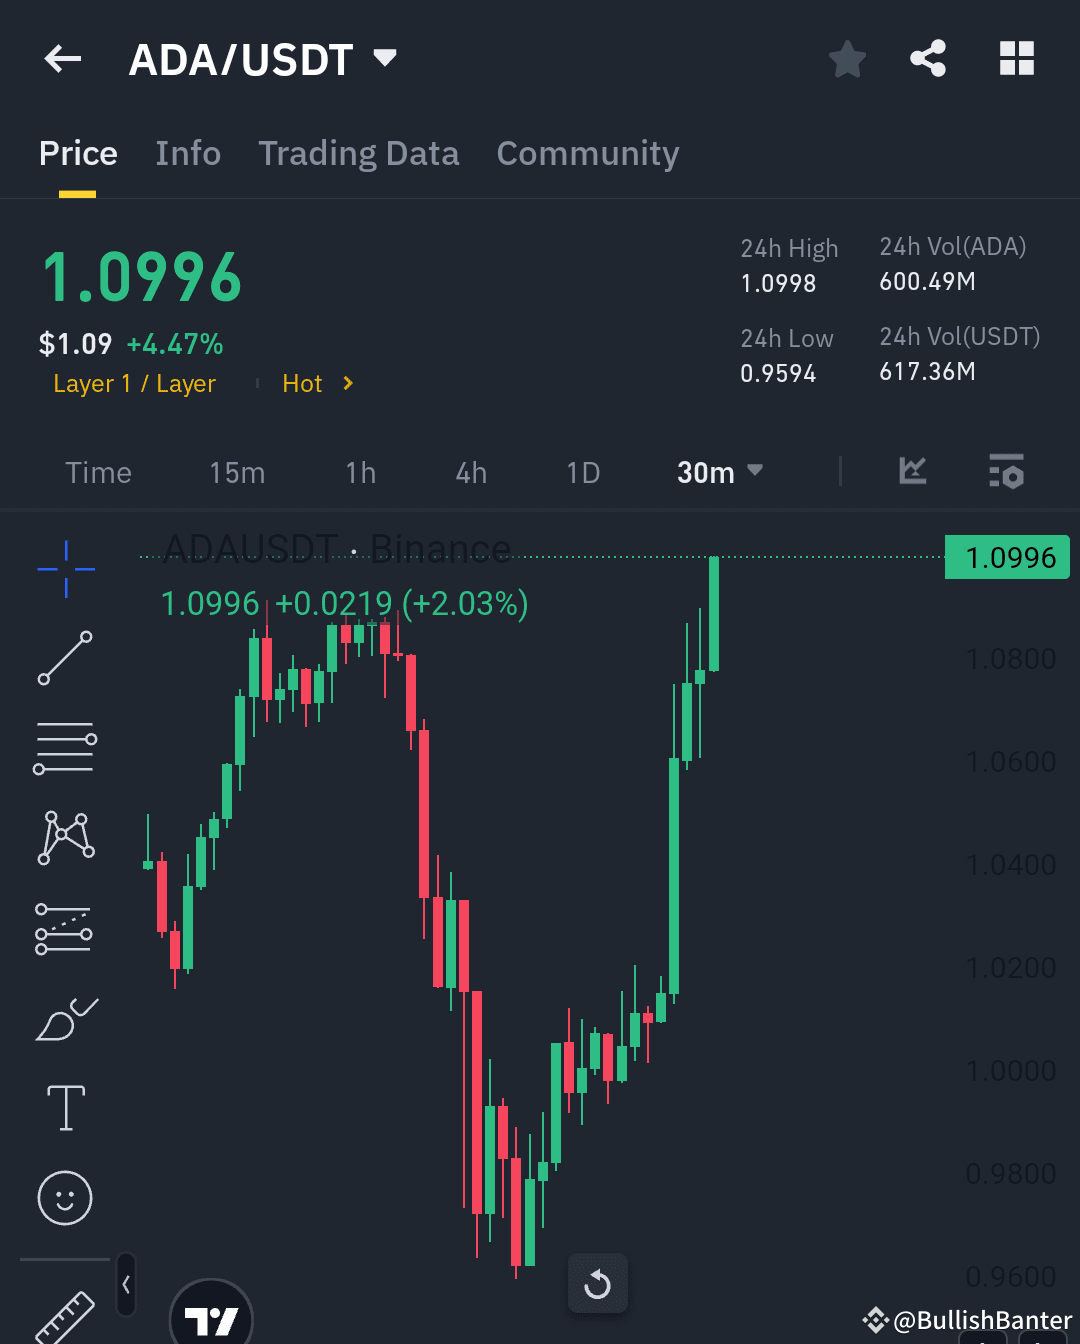Viewport: 1080px width, 1344px height.
Task: Toggle ADA/USDT as a favorite star
Action: pyautogui.click(x=847, y=58)
